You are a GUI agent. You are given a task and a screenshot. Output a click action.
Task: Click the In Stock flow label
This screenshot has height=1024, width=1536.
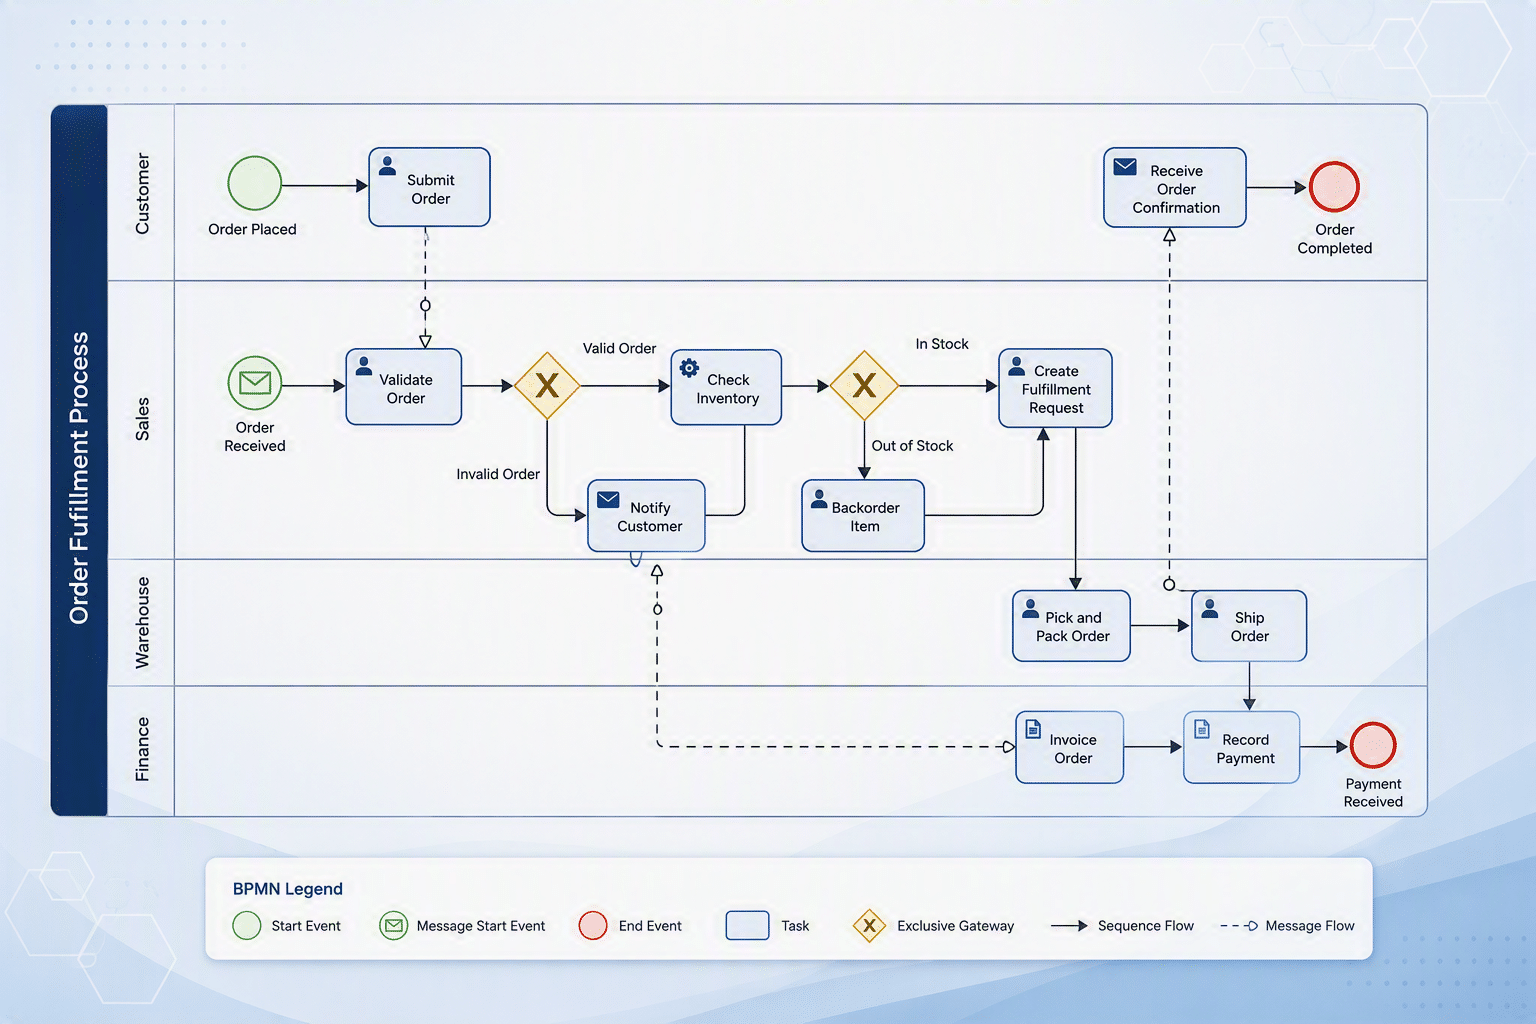942,344
